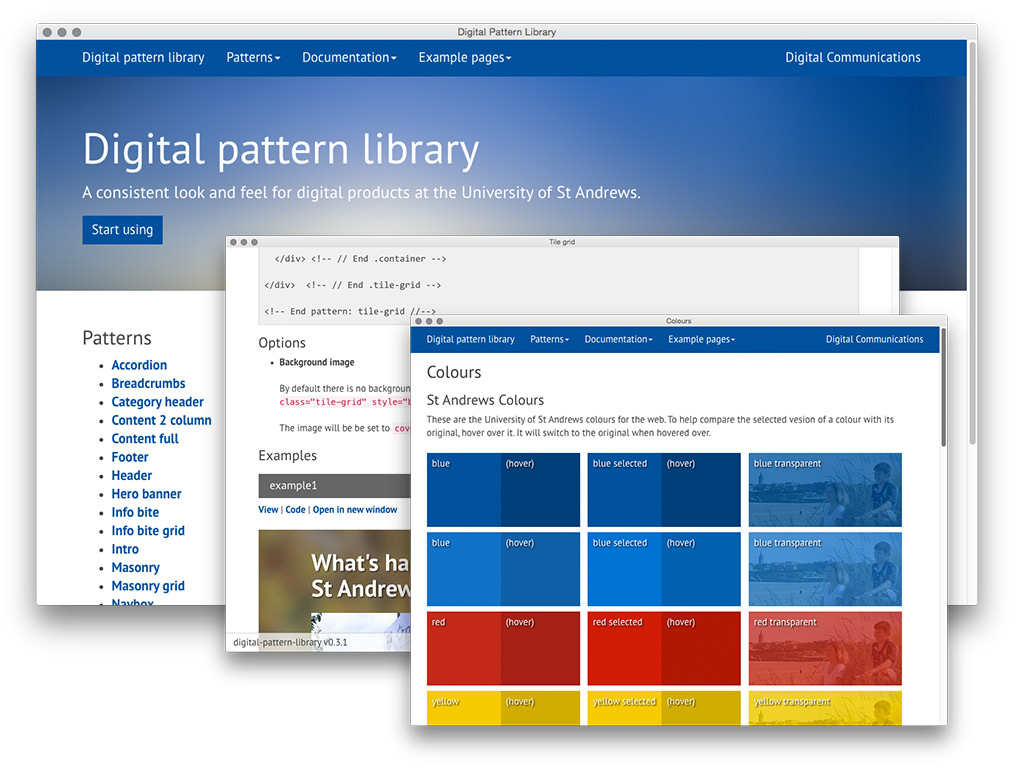Open the Masonry grid pattern link
This screenshot has height=768, width=1024.
148,586
